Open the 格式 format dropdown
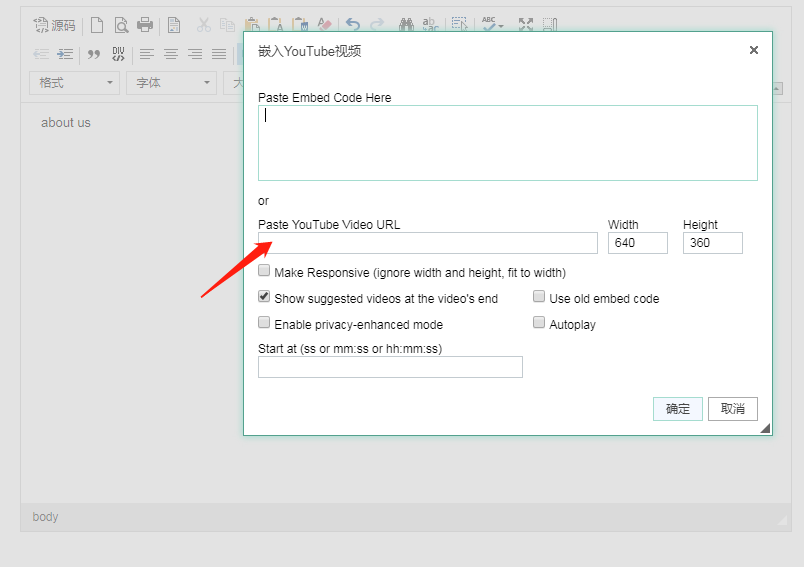Screen dimensions: 804x567 point(74,83)
